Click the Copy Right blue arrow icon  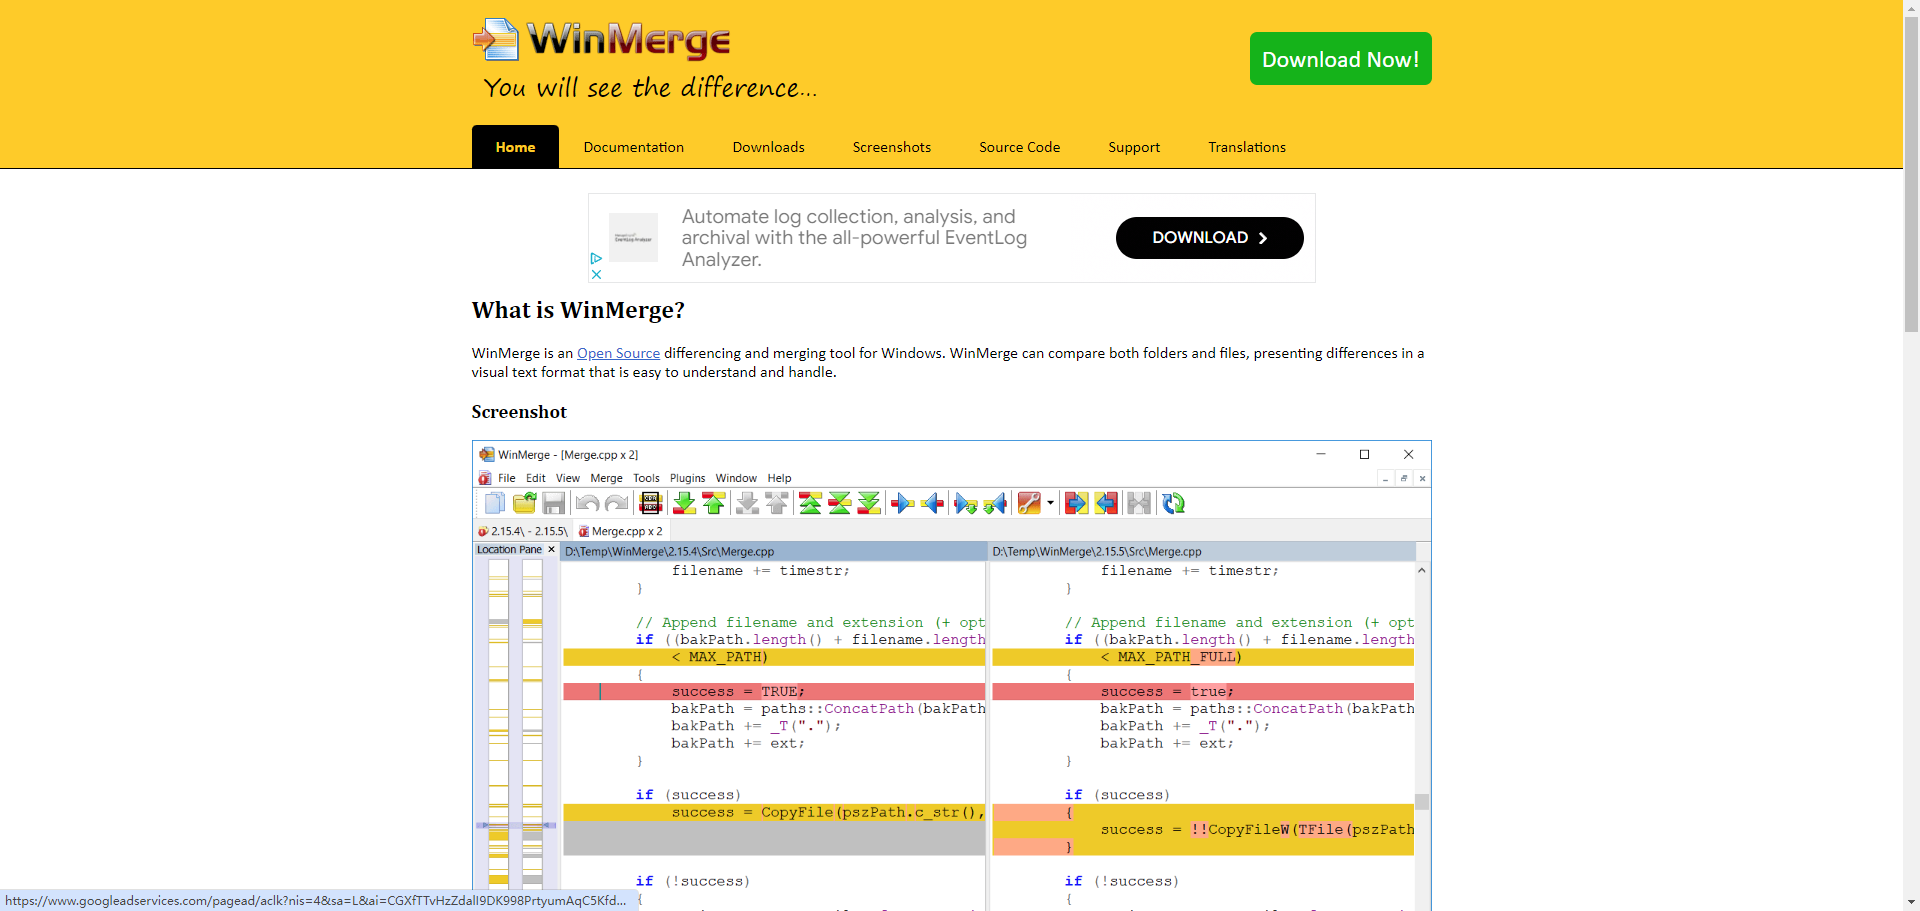pos(903,503)
